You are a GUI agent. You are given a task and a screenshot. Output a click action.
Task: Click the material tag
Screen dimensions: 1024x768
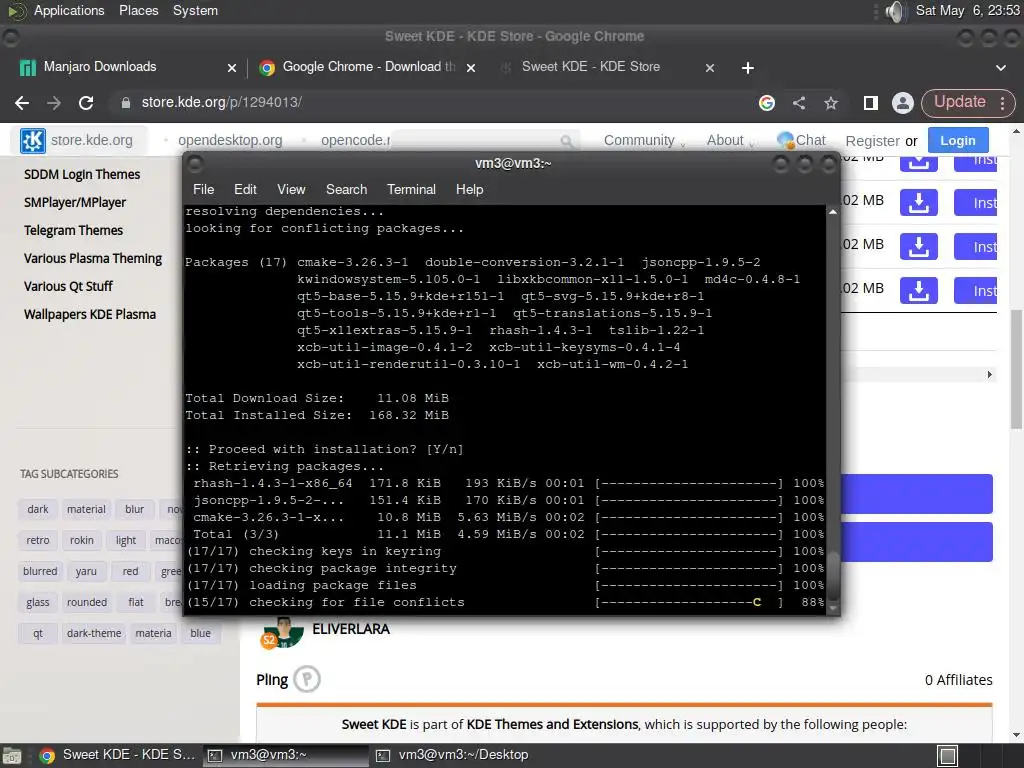coord(86,509)
